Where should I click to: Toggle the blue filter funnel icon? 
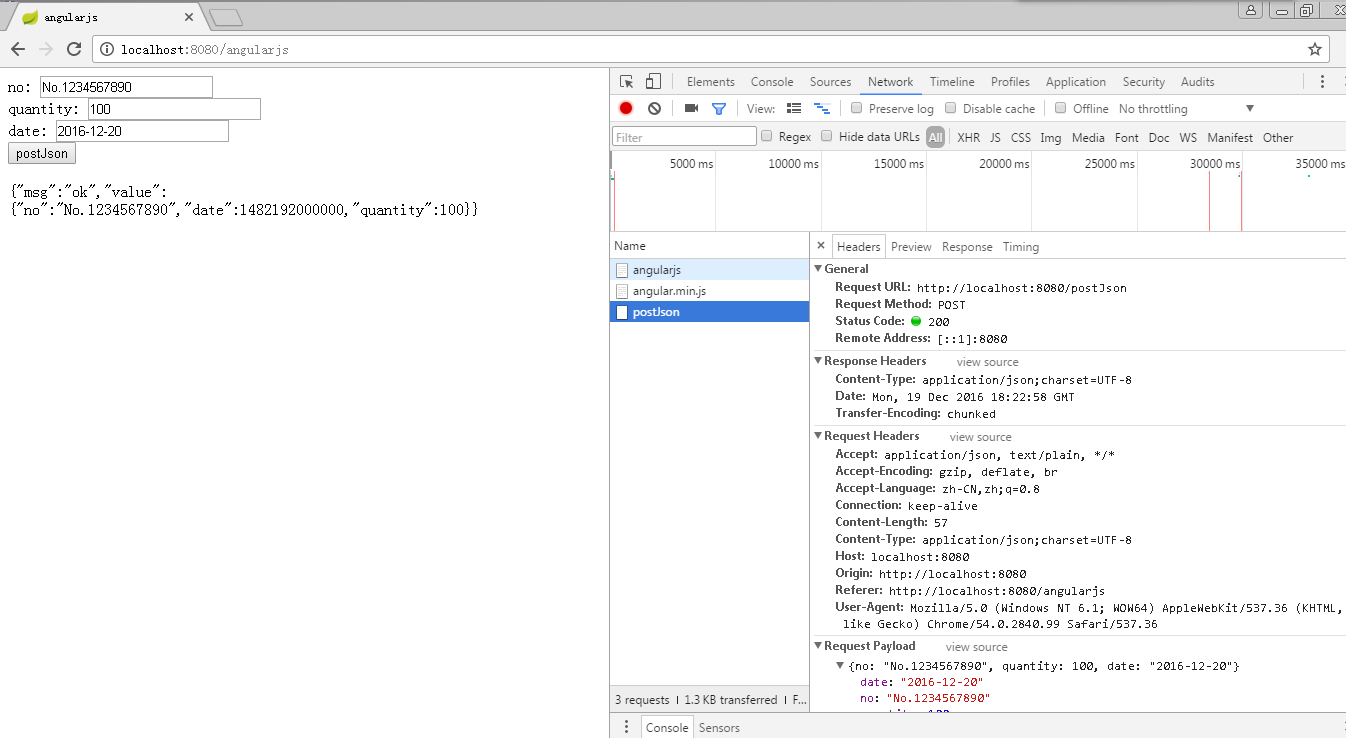[718, 108]
